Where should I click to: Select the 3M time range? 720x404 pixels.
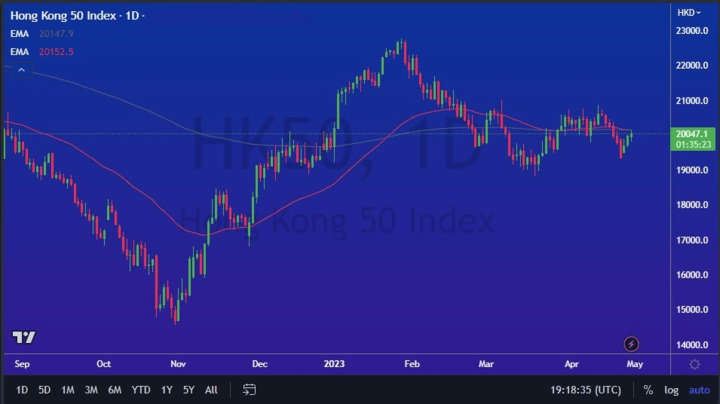(91, 390)
